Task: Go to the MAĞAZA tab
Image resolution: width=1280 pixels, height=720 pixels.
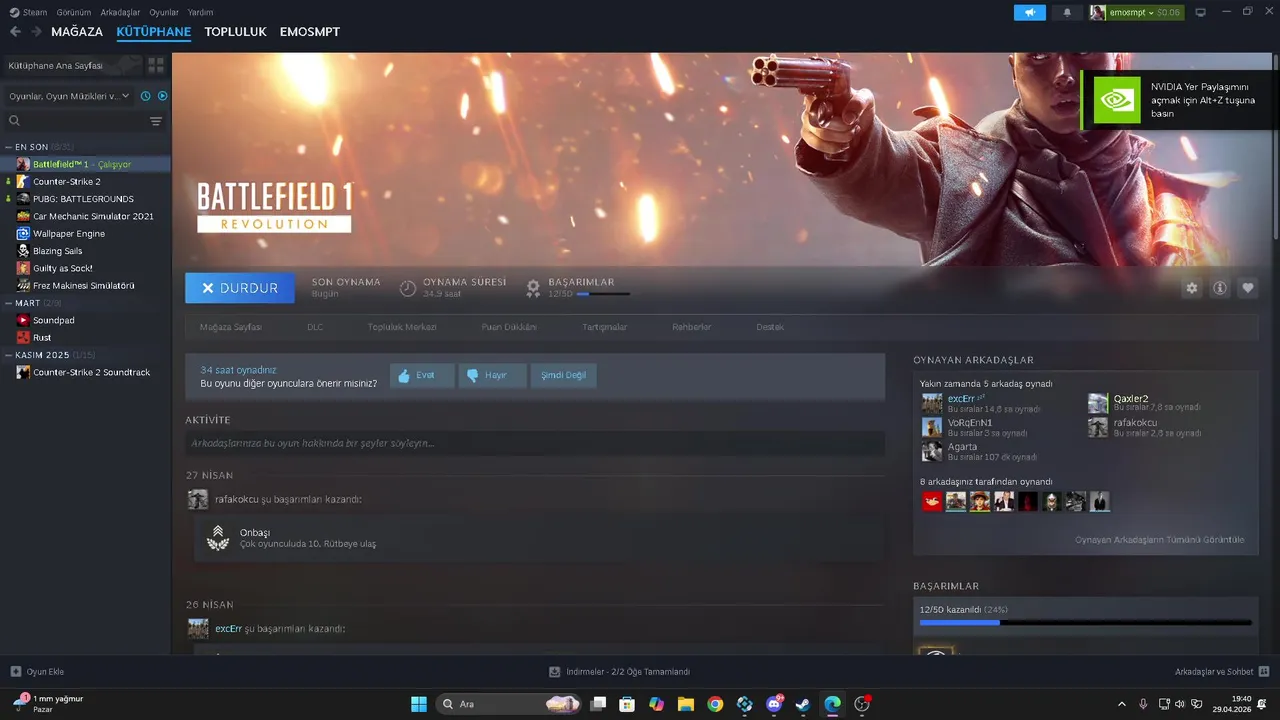Action: click(x=77, y=32)
